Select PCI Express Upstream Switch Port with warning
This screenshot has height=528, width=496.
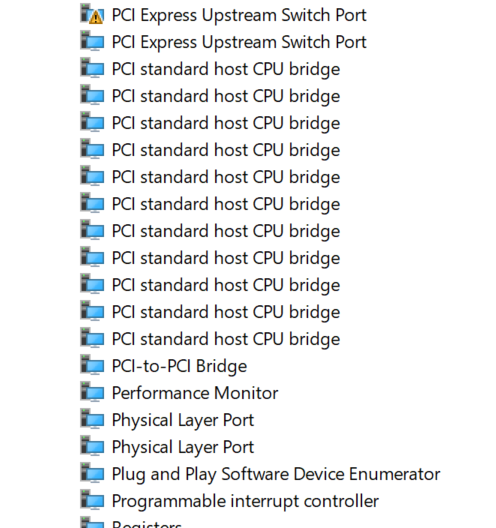point(239,15)
